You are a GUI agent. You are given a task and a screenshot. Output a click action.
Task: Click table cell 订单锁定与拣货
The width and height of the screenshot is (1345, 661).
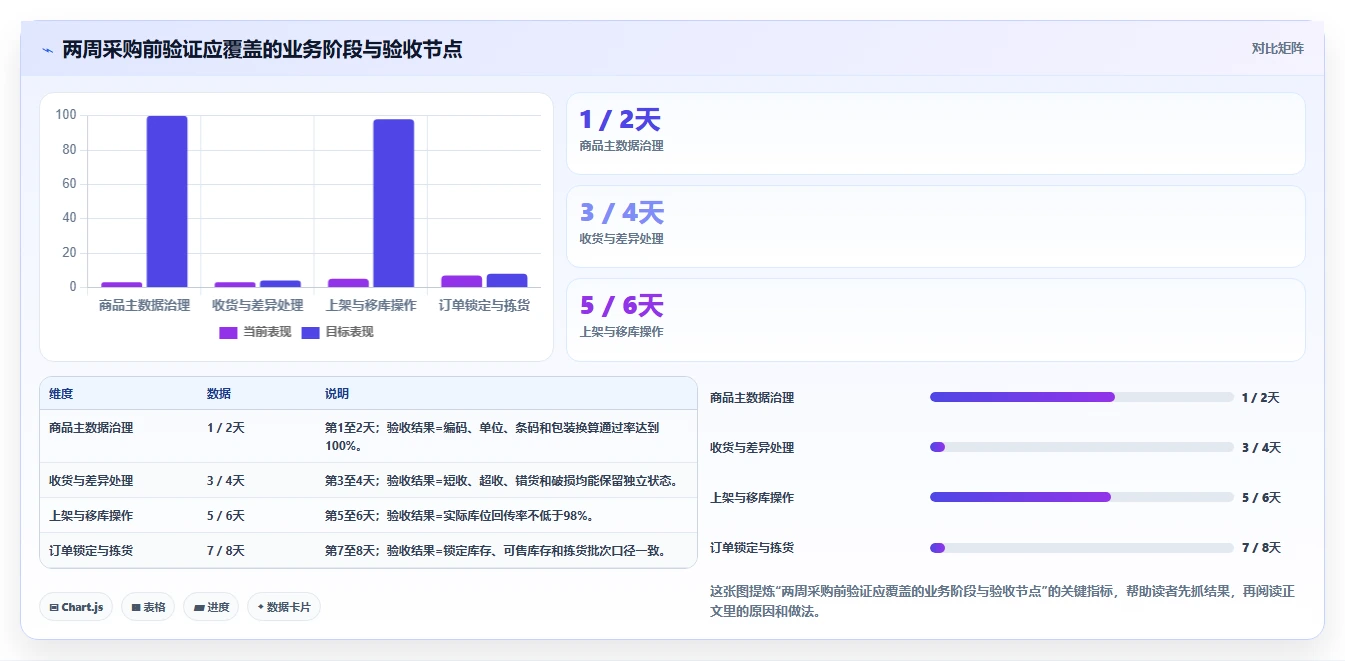(x=91, y=550)
